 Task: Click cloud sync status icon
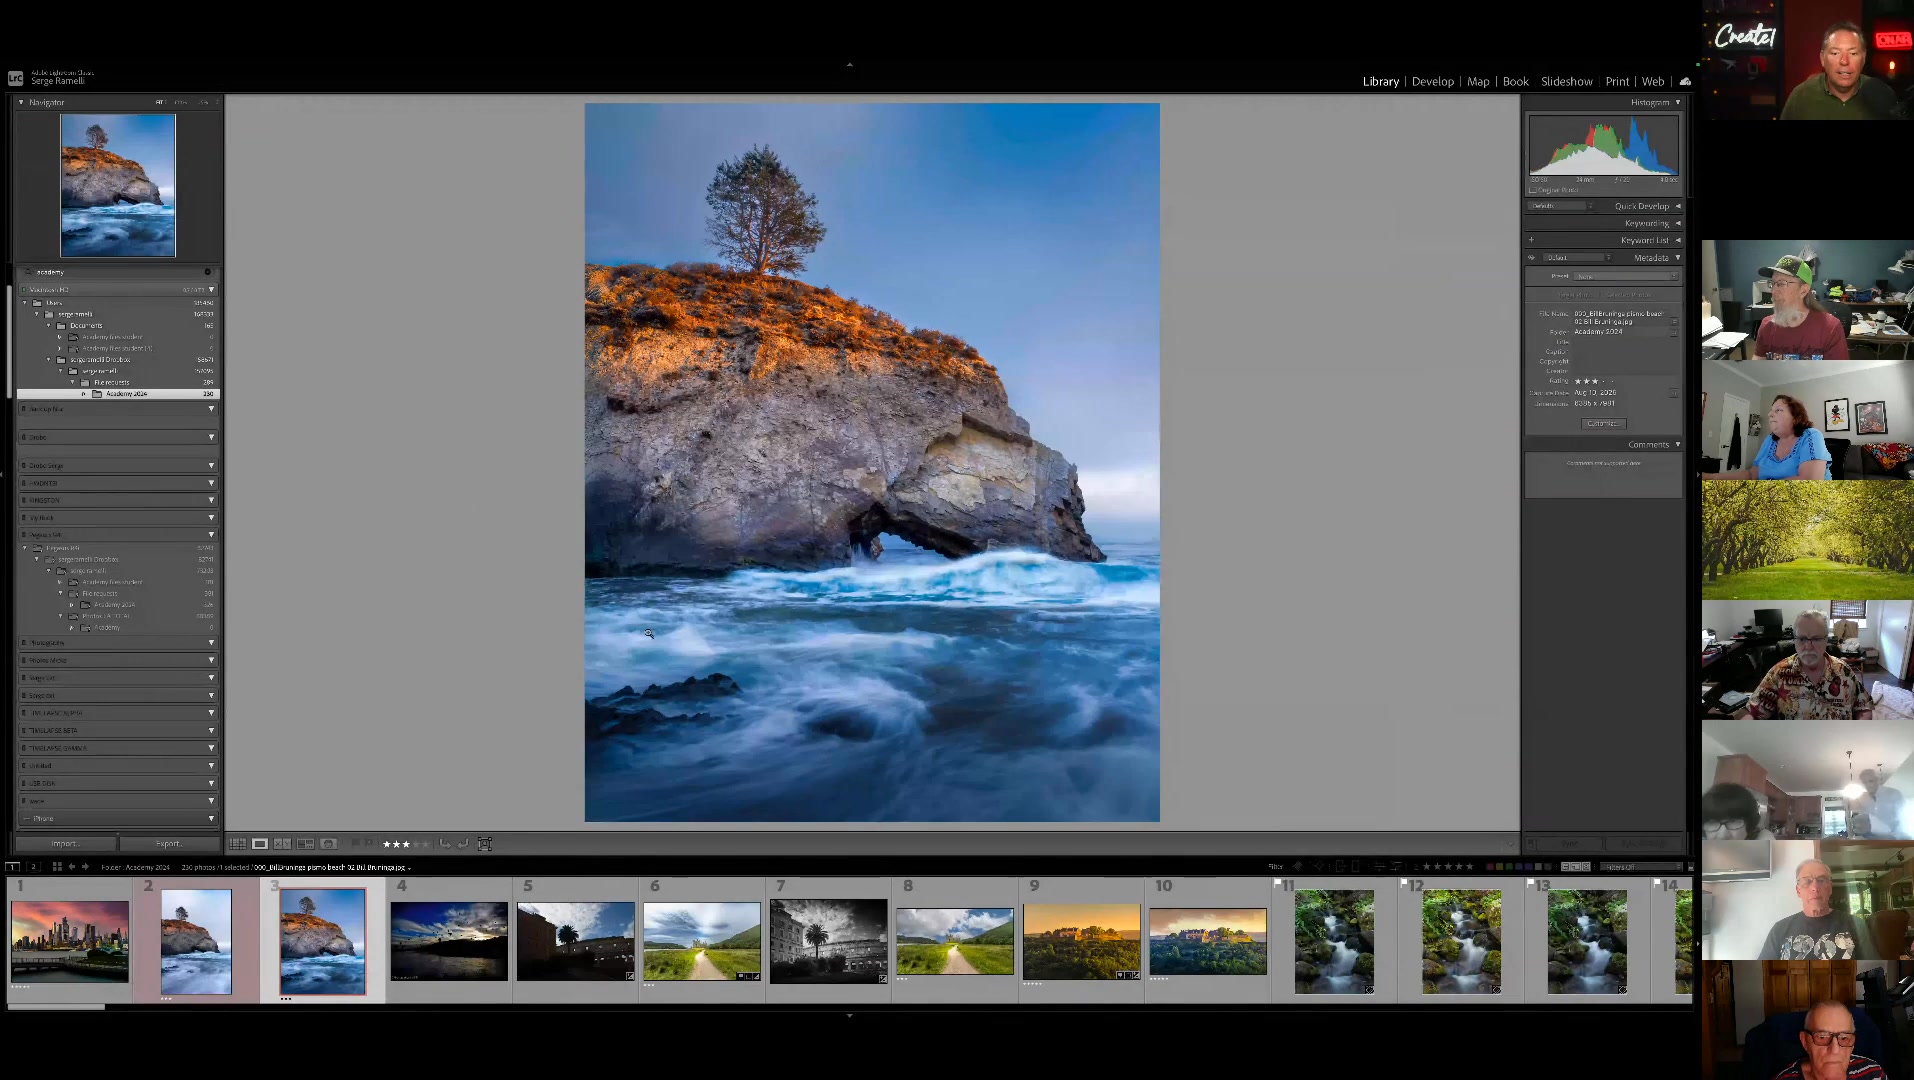(1685, 81)
